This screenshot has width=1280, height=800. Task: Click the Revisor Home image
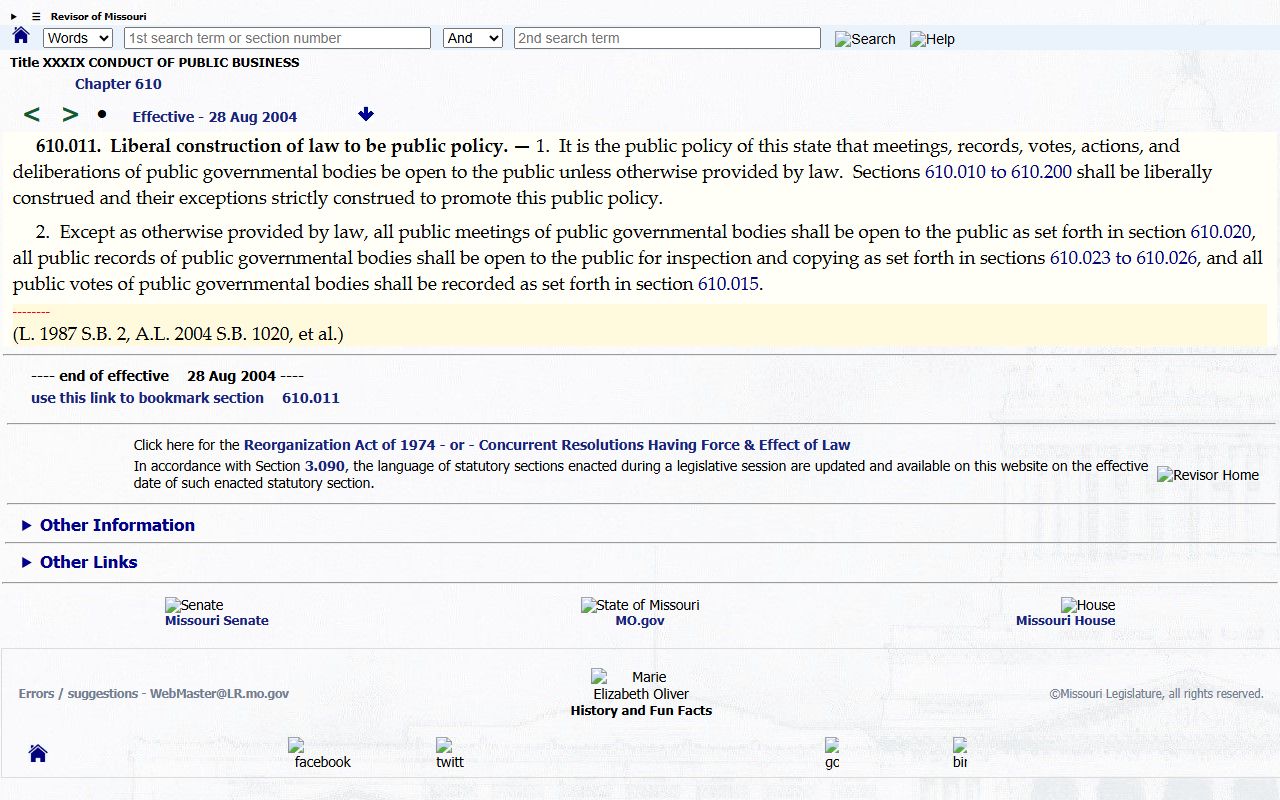1208,475
